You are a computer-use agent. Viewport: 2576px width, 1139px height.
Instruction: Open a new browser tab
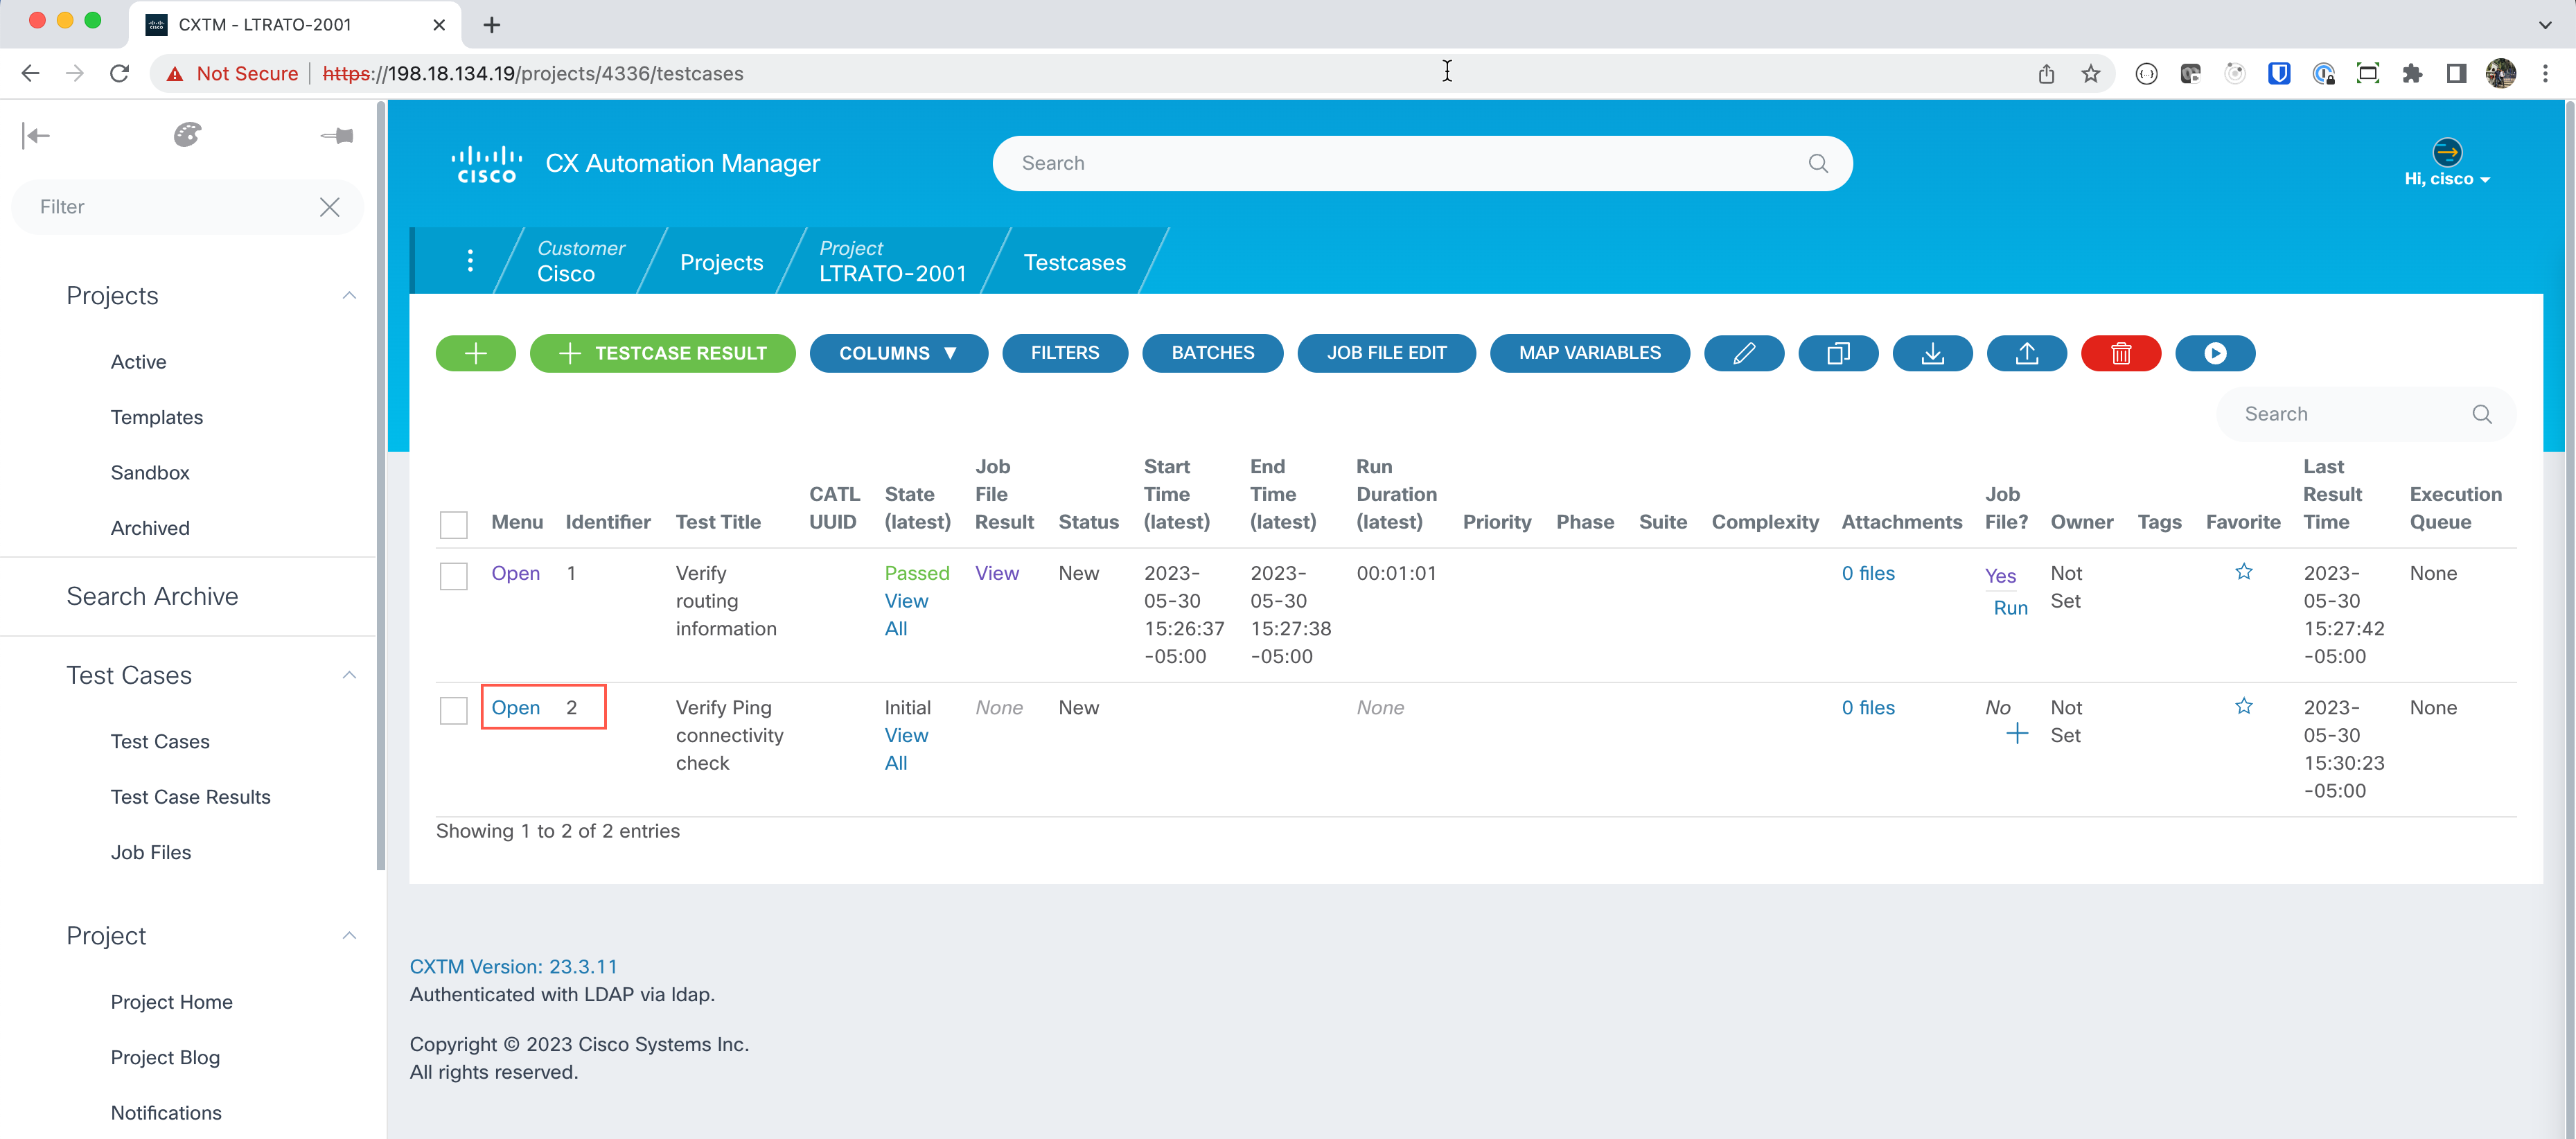[491, 25]
